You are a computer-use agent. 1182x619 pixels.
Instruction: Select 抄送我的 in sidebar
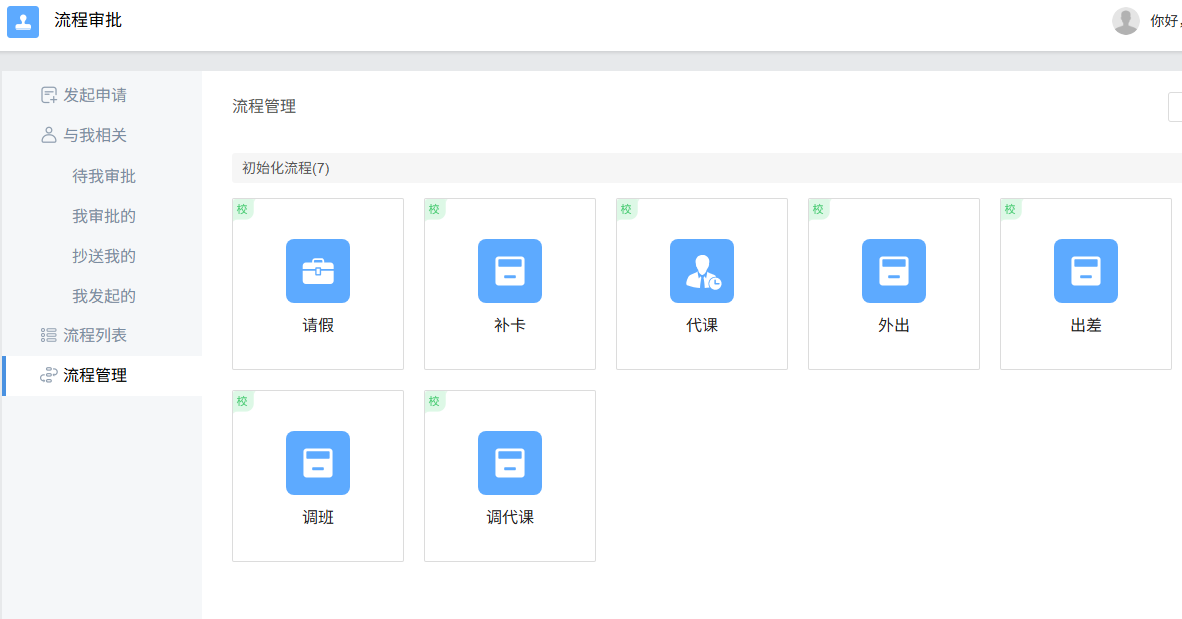pyautogui.click(x=104, y=256)
